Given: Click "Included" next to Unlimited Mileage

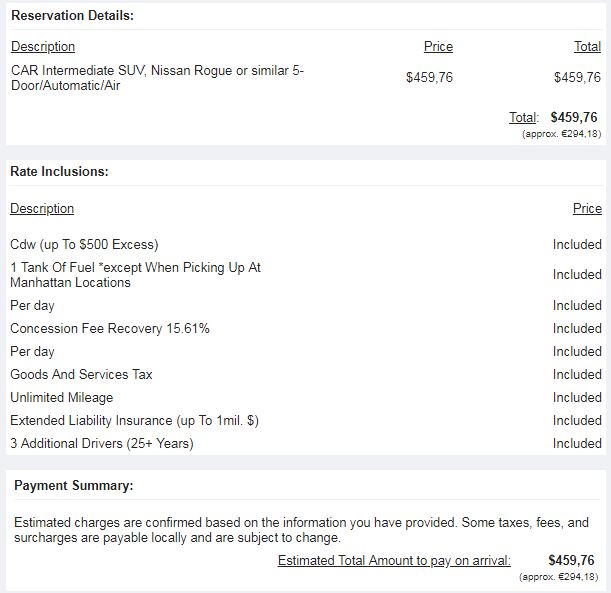Looking at the screenshot, I should (x=577, y=397).
